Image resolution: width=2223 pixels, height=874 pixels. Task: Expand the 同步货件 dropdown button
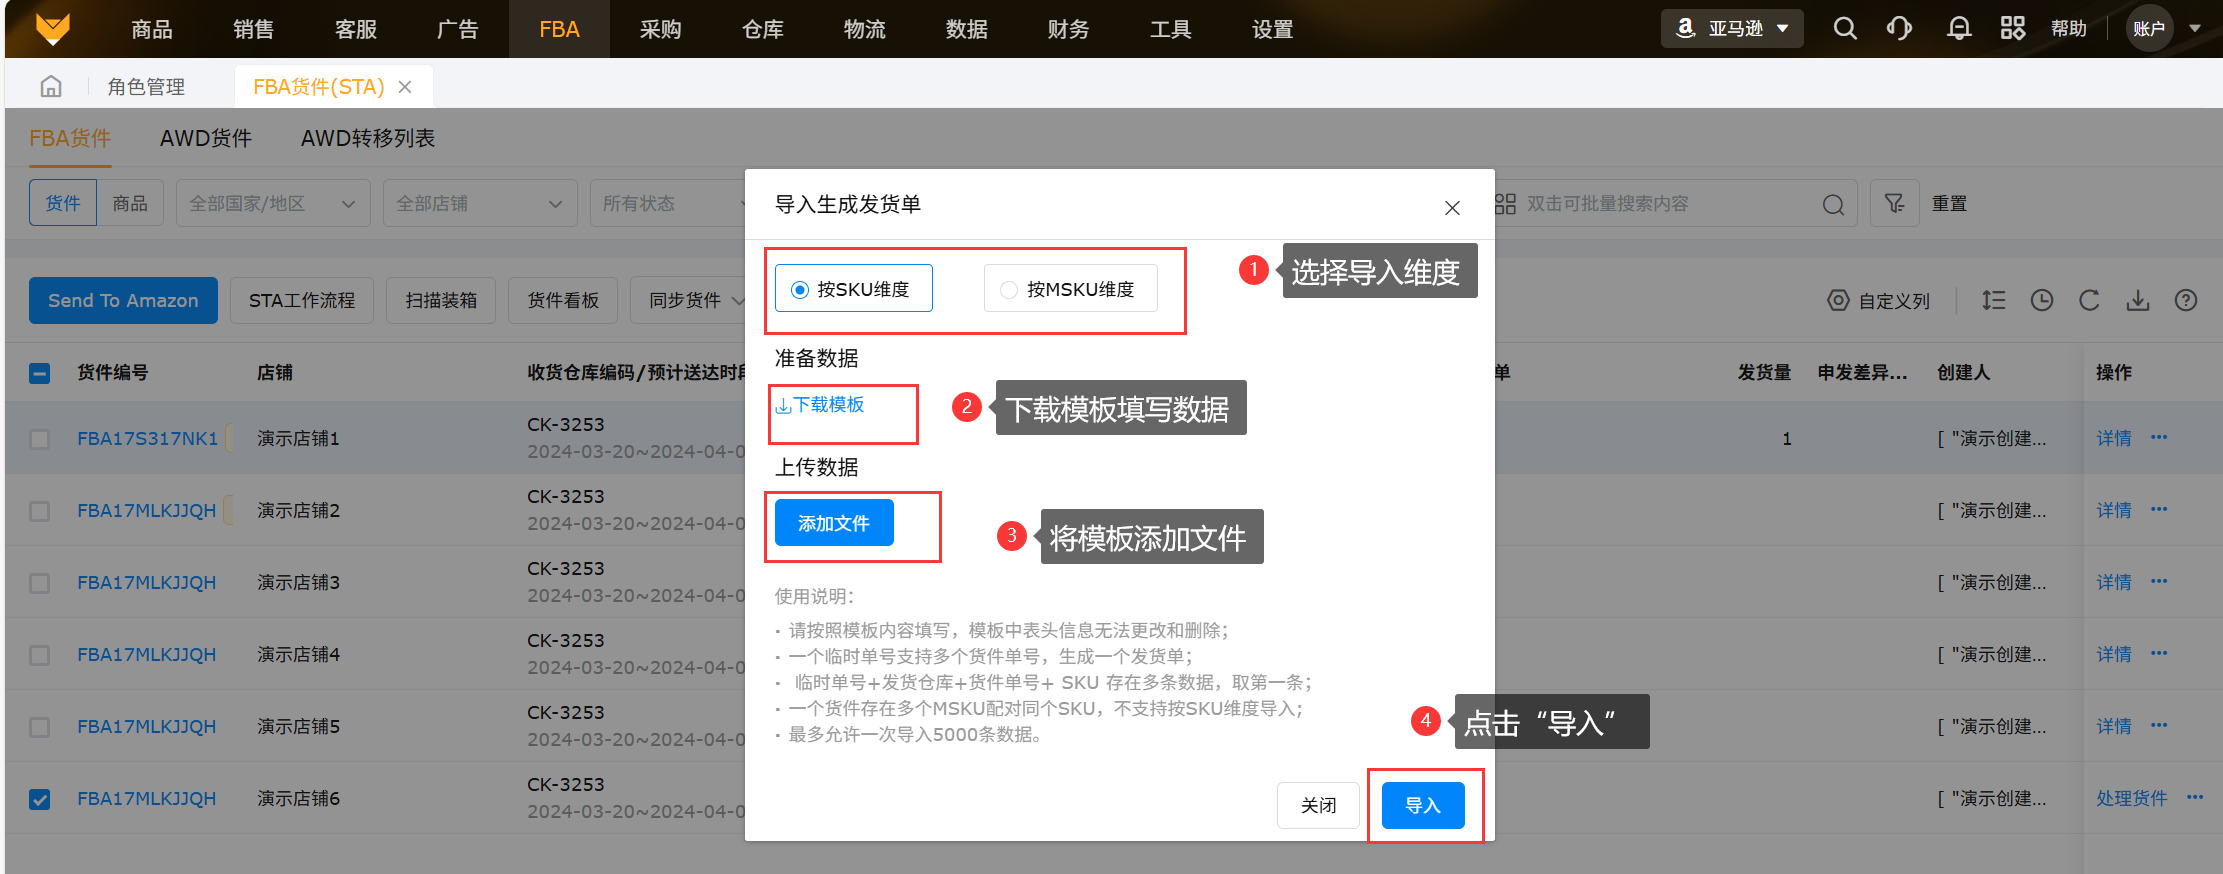pos(690,300)
